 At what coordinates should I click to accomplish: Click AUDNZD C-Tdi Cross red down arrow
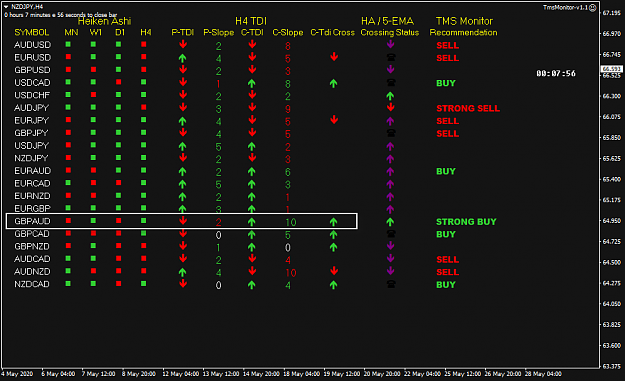tap(334, 271)
